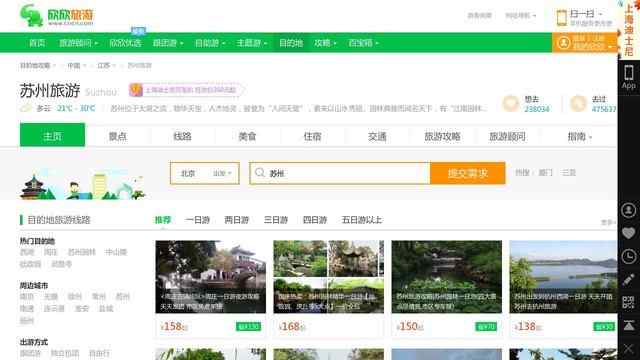Open the ¥138 lake tour card thumbnail

click(563, 277)
